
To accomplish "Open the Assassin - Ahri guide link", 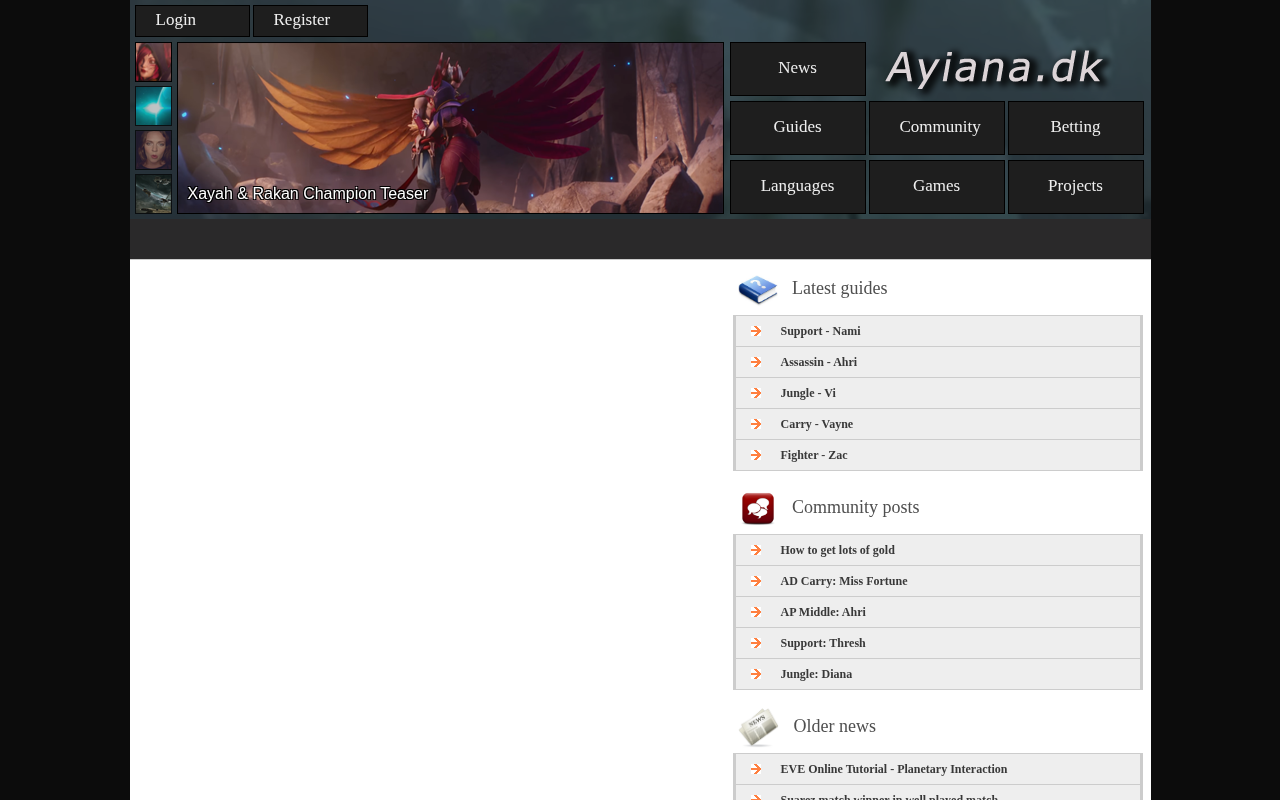I will click(x=819, y=362).
